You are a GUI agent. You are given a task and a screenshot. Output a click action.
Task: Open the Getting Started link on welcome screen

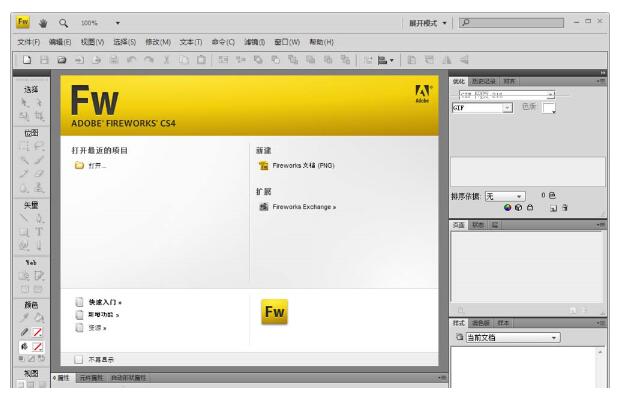(99, 302)
